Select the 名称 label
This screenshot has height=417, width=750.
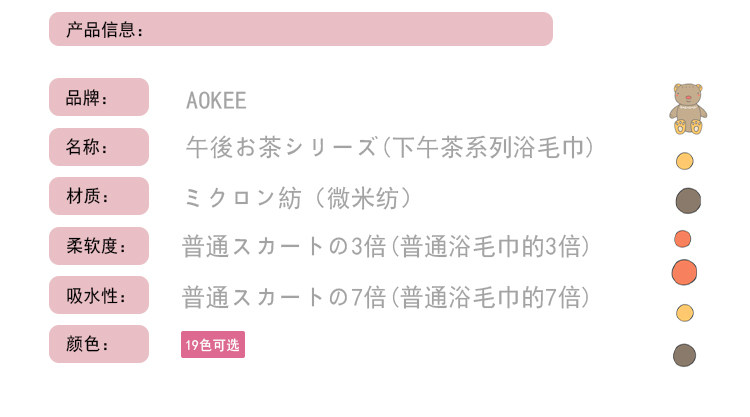click(99, 147)
